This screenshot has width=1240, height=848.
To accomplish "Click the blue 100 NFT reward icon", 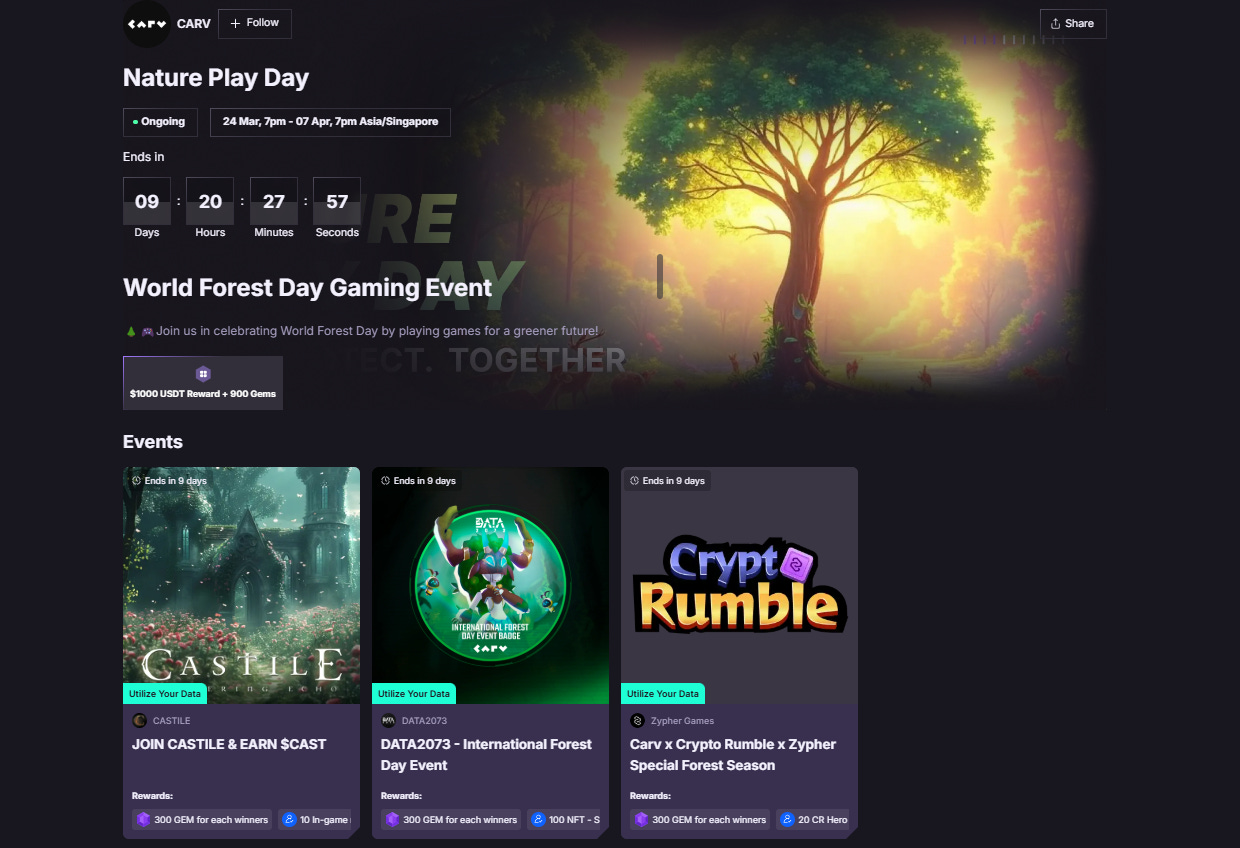I will click(x=538, y=819).
